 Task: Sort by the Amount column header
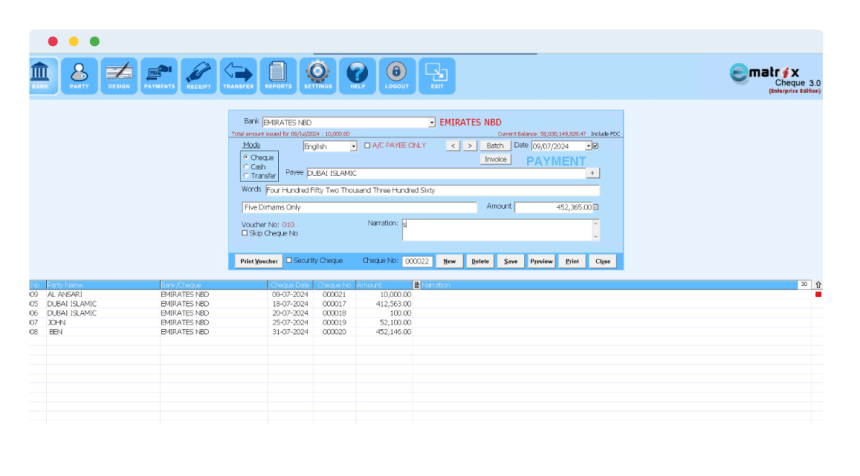click(384, 285)
